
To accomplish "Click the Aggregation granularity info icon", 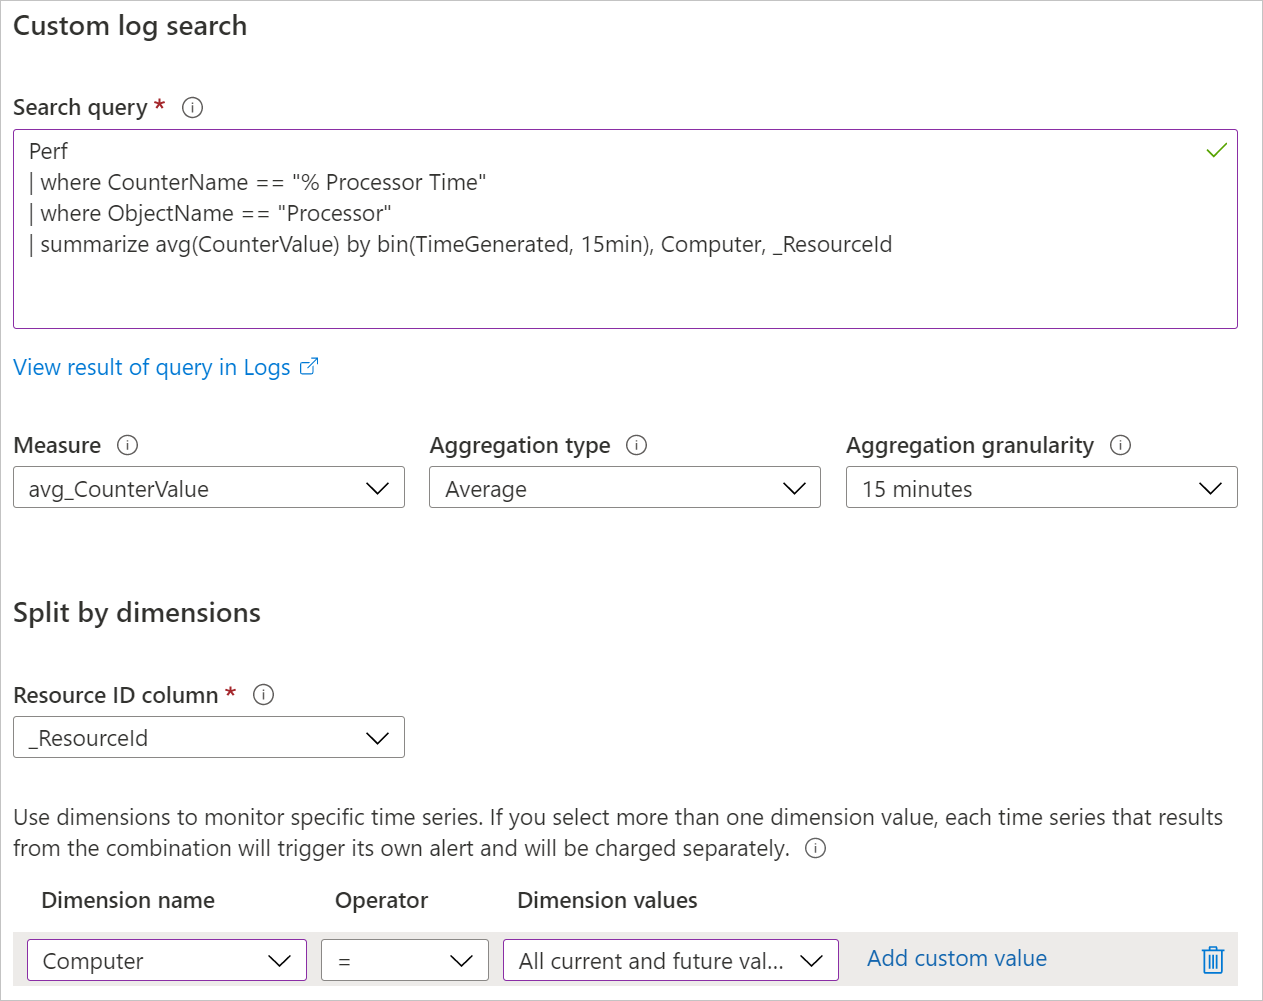I will tap(1120, 445).
